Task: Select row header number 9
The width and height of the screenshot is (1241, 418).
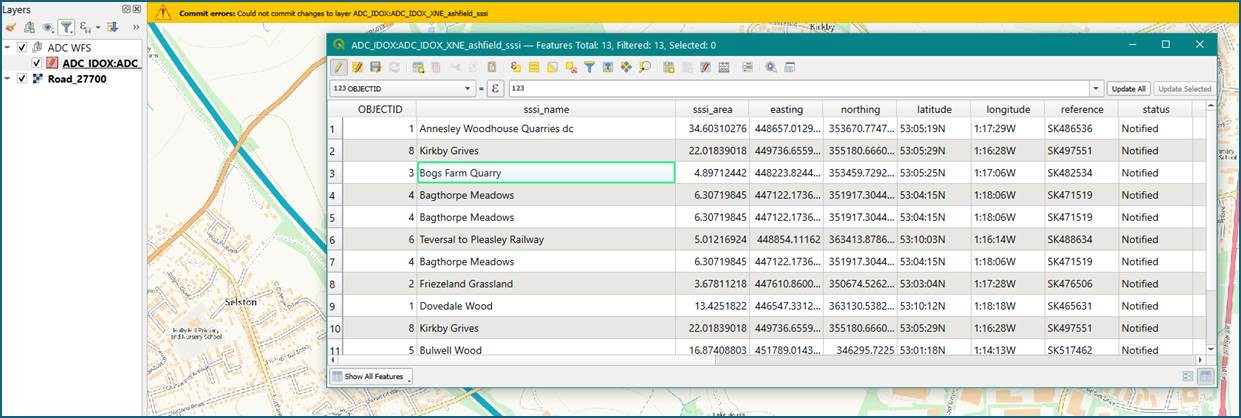Action: pos(337,305)
